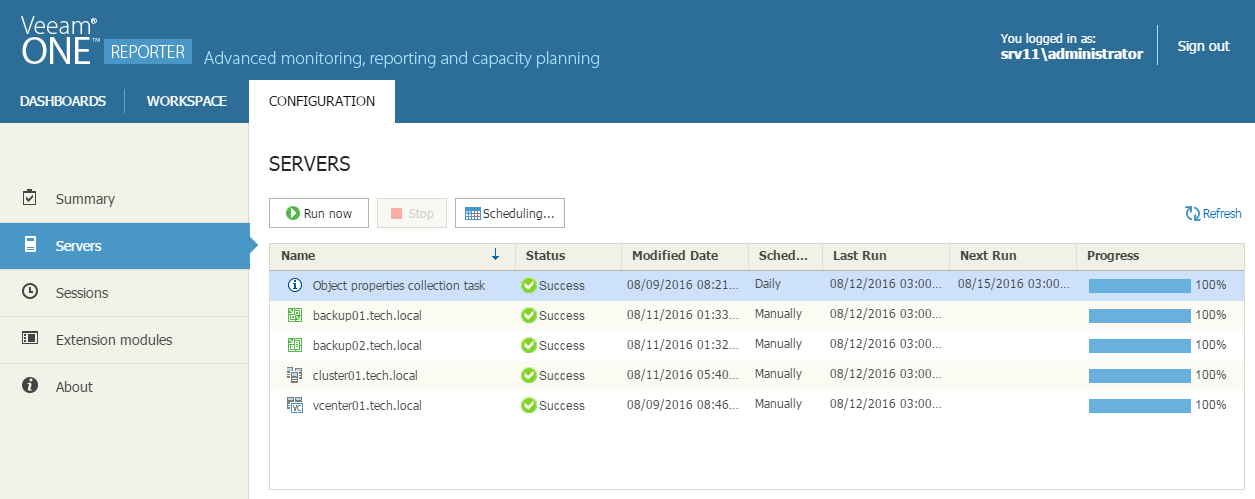Select the Object properties collection task row name

[x=399, y=285]
